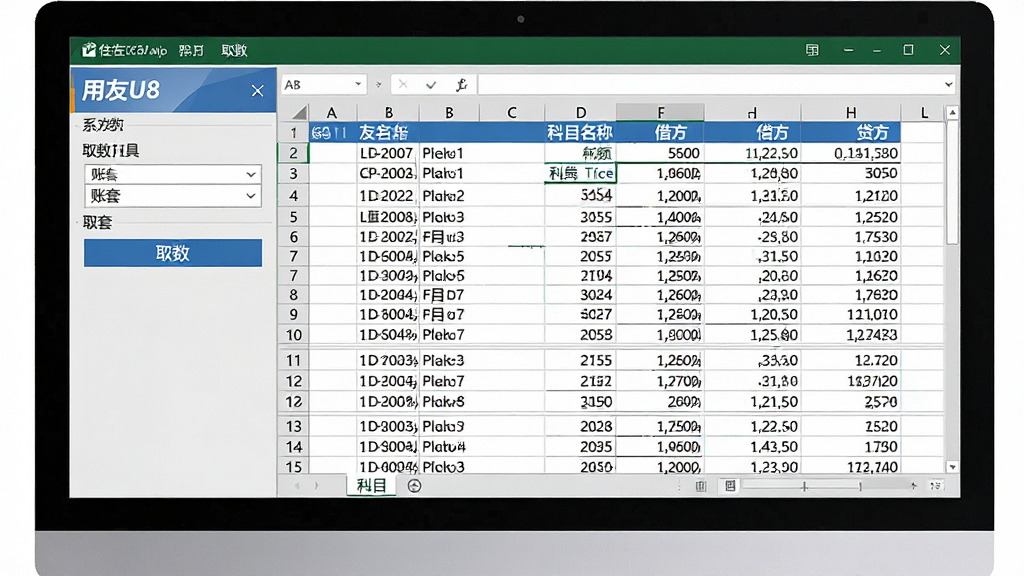Click the formula bar input field
The width and height of the screenshot is (1024, 576).
click(x=711, y=84)
